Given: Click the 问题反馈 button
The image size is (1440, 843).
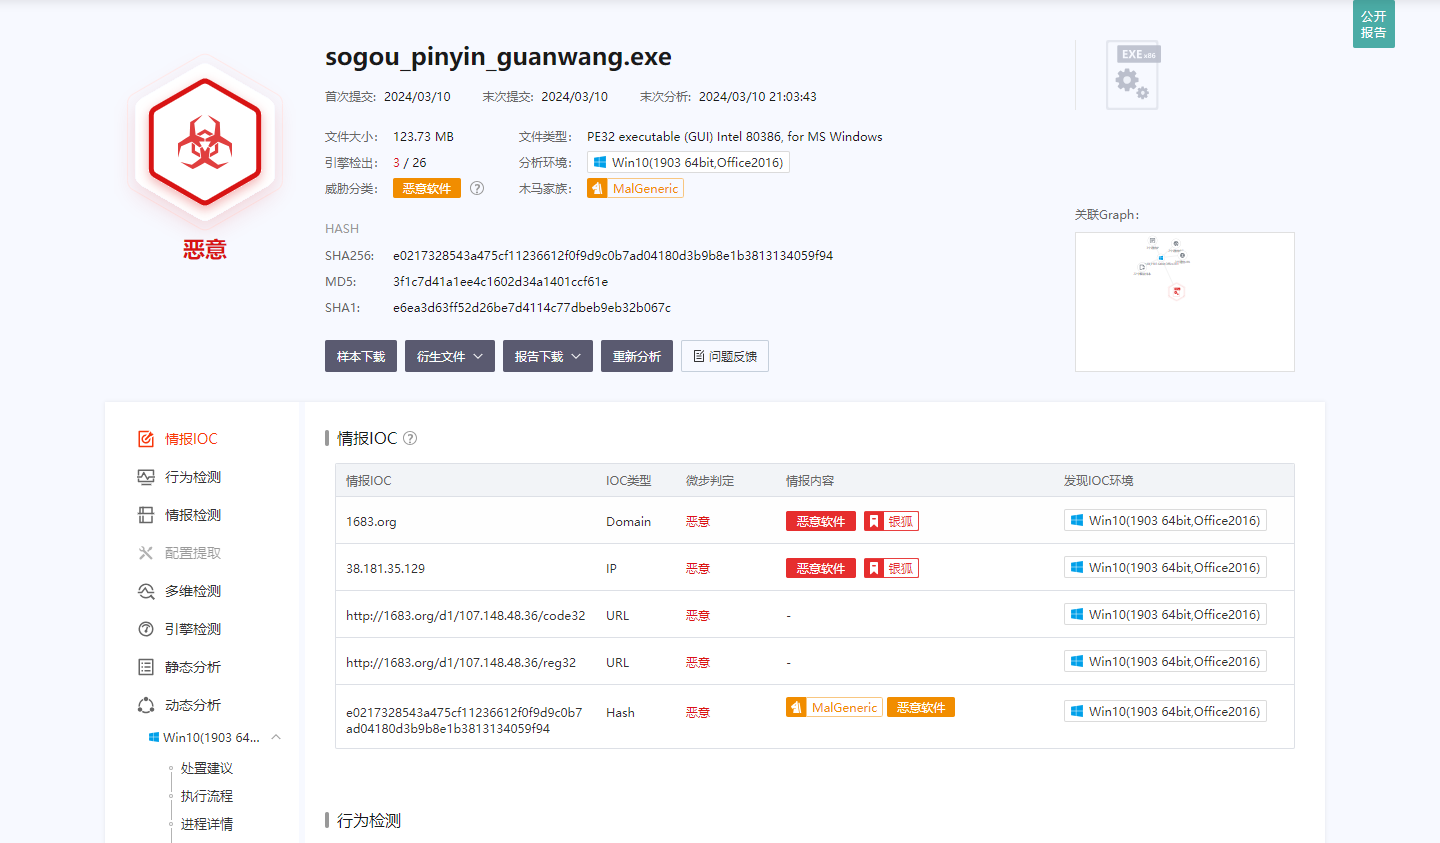Looking at the screenshot, I should [725, 356].
